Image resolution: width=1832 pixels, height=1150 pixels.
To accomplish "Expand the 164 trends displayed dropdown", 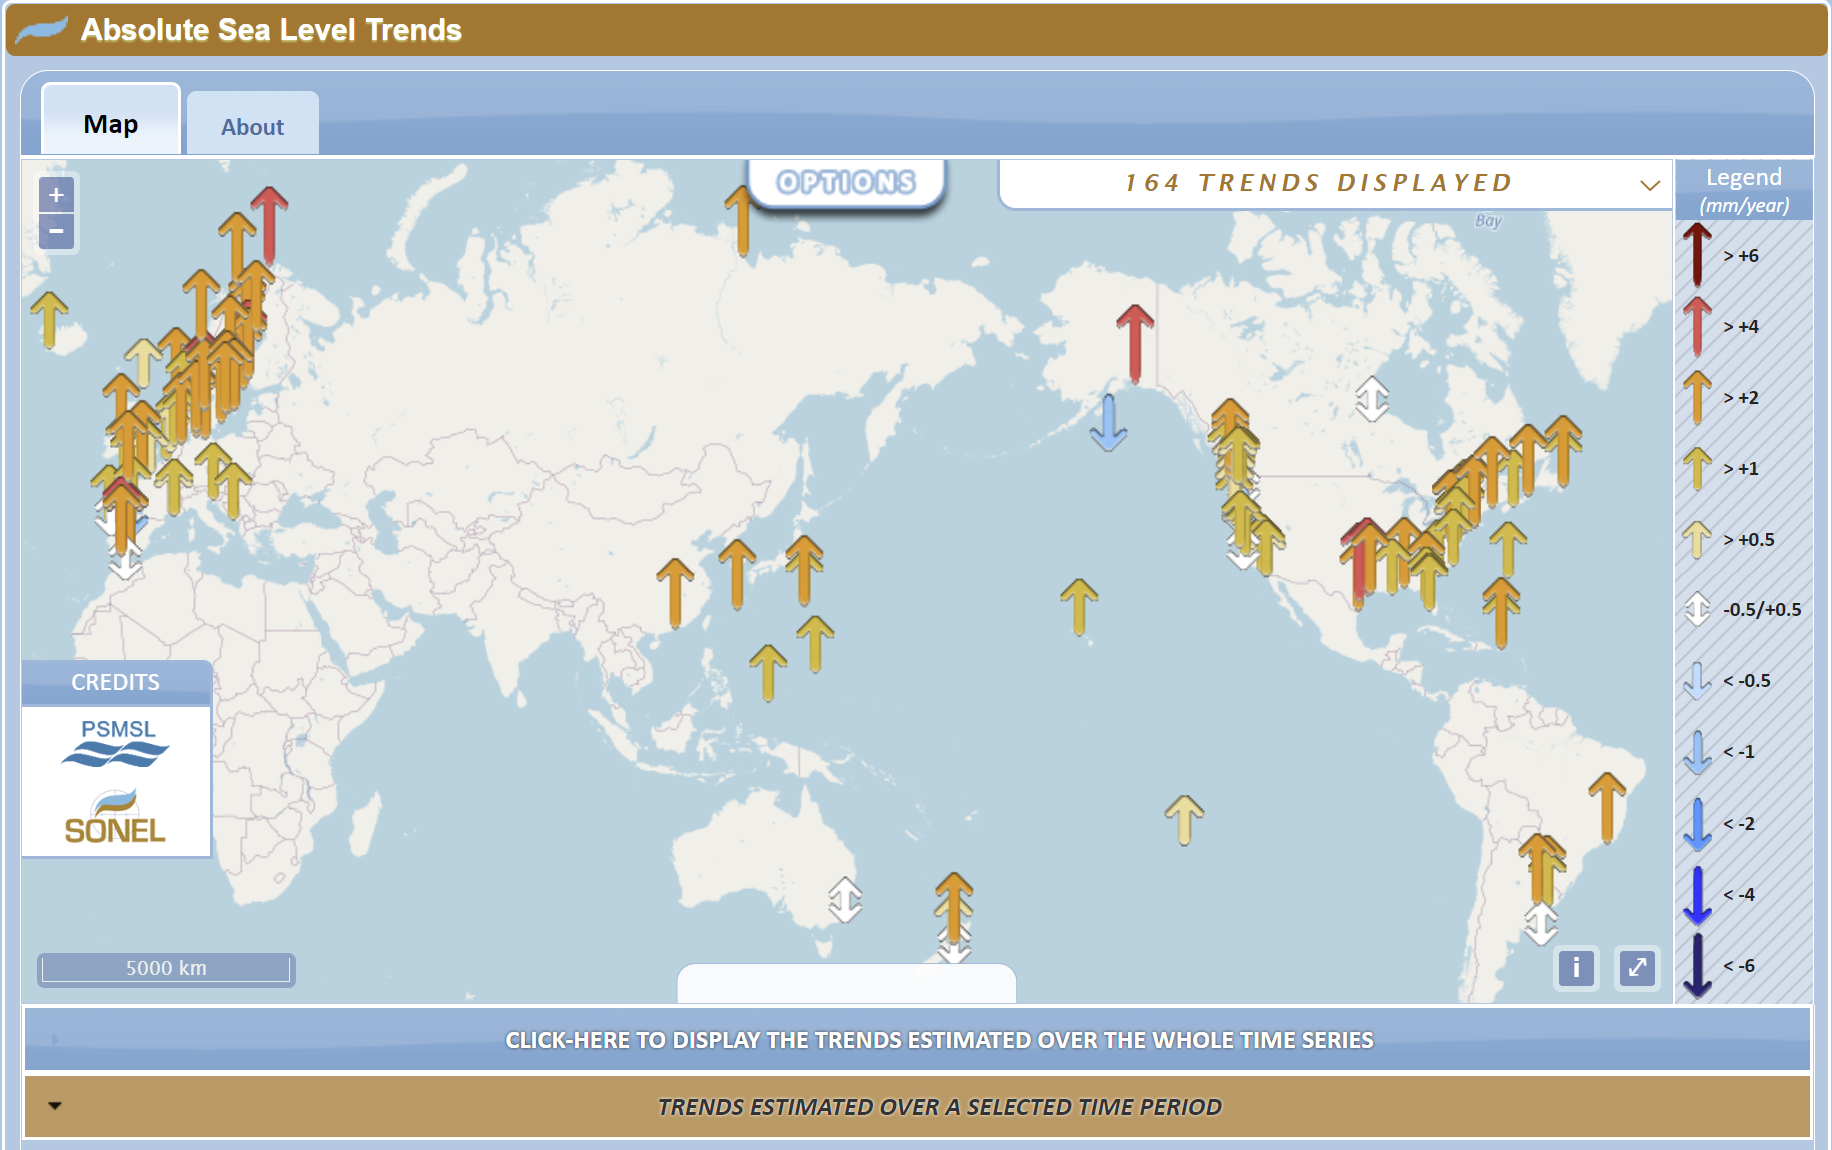I will point(1649,184).
